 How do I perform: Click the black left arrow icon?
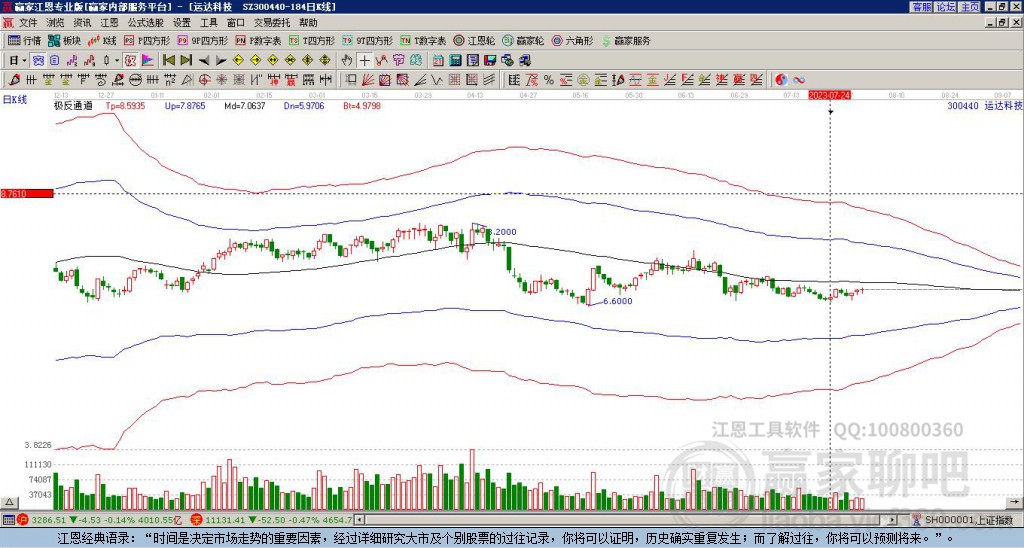204,61
